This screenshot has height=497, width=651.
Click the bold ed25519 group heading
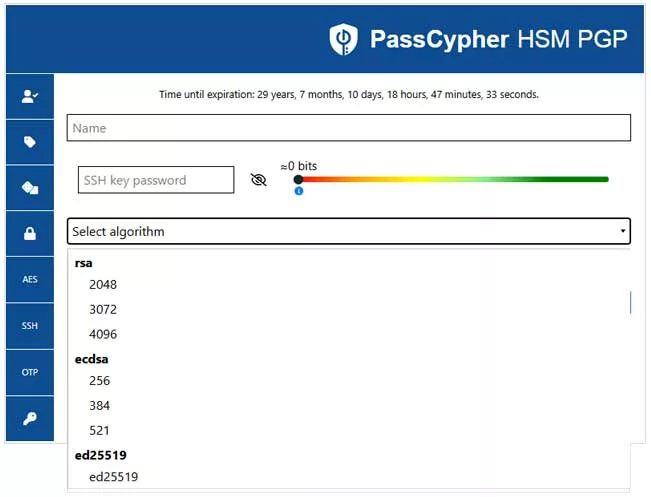pos(100,455)
